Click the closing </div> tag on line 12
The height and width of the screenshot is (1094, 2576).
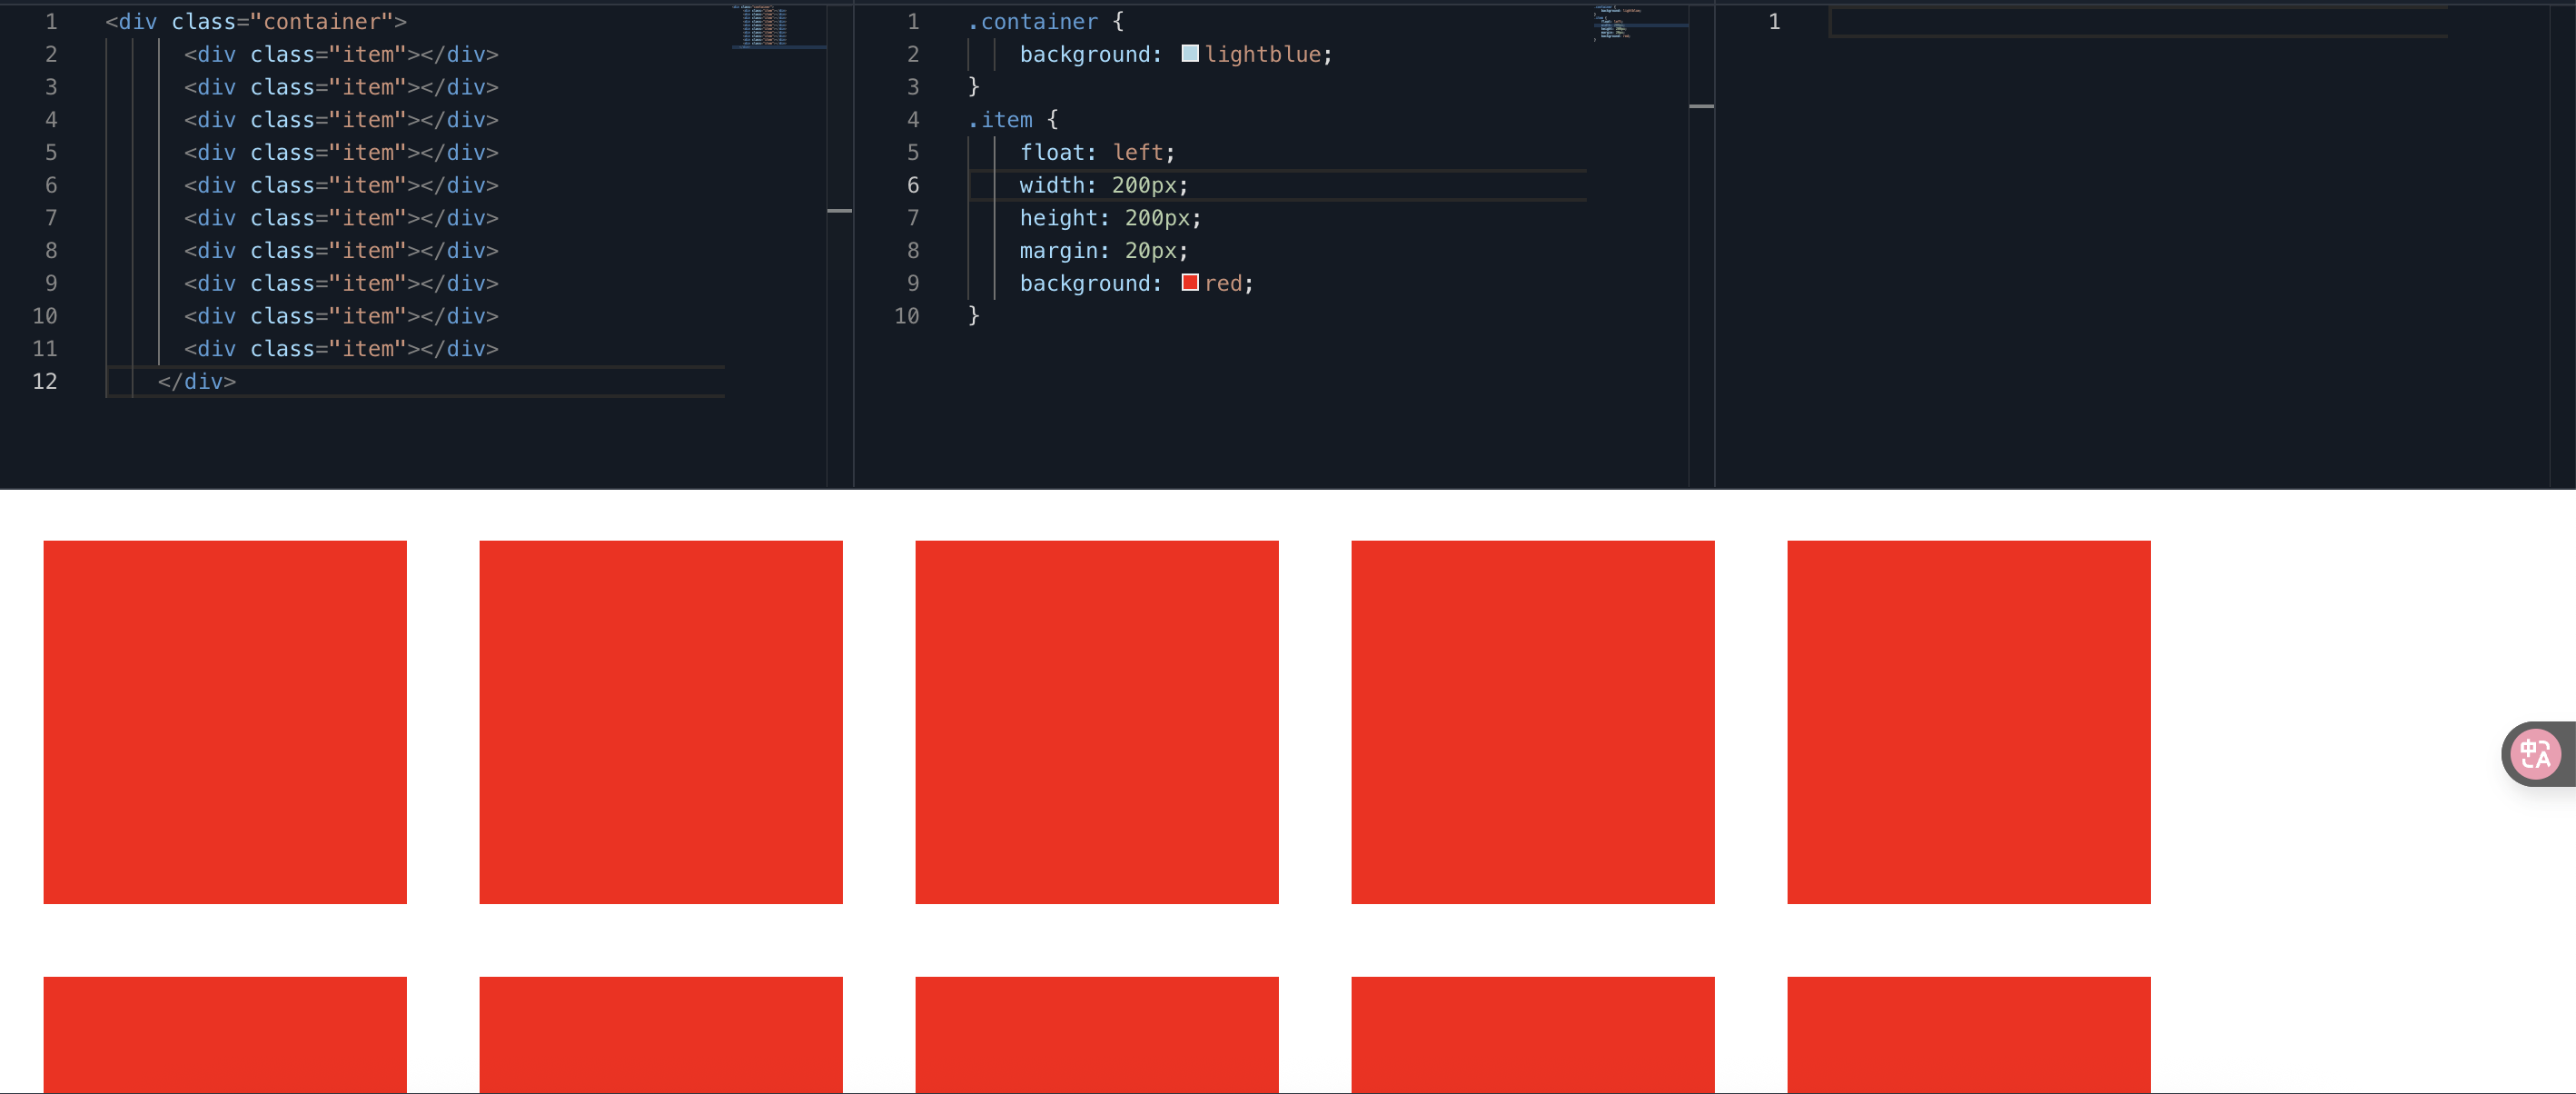(x=196, y=381)
